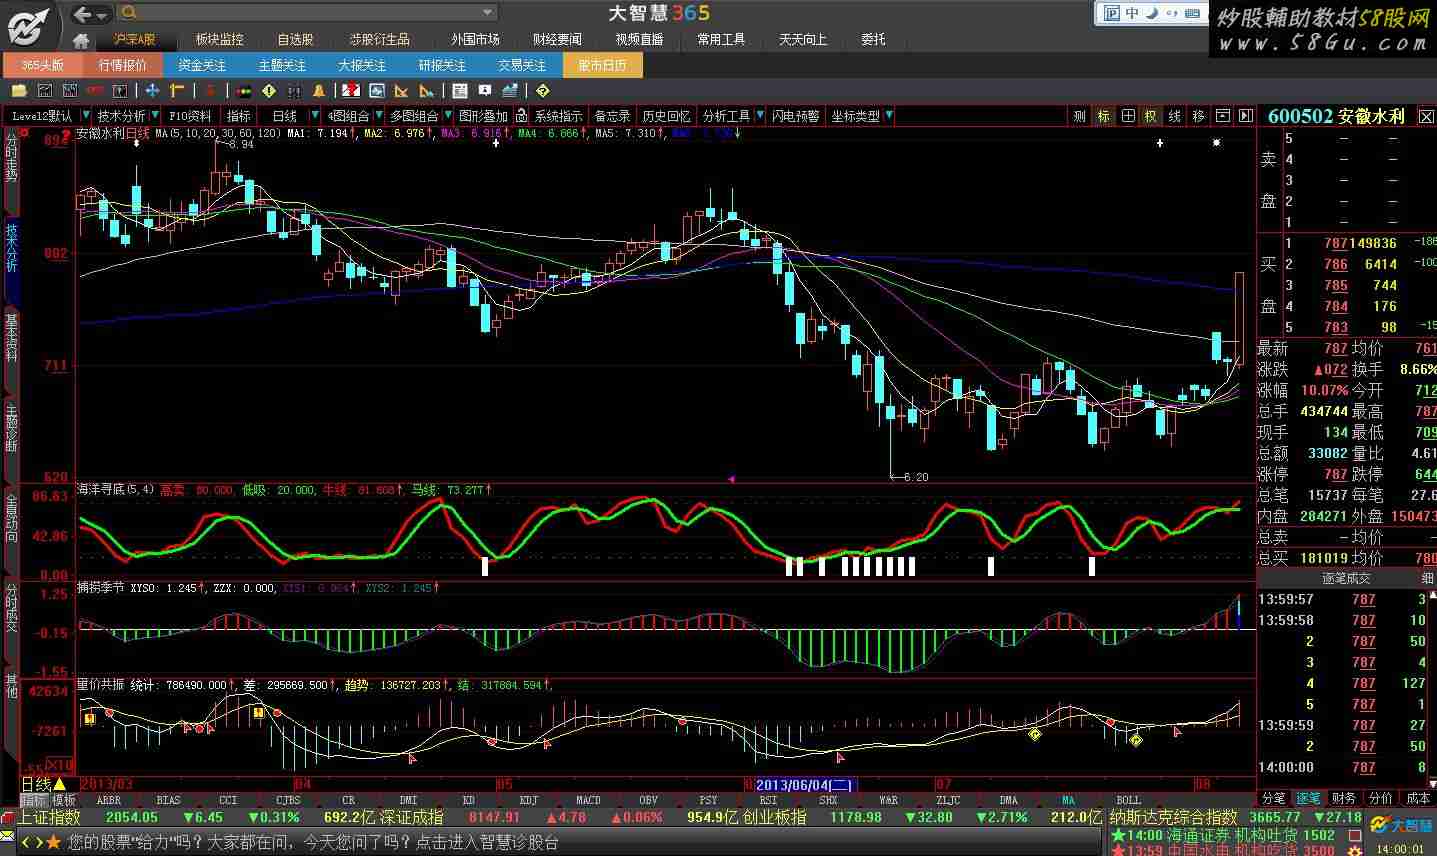Select the 模板 tab at bottom left
The image size is (1437, 856).
[63, 801]
